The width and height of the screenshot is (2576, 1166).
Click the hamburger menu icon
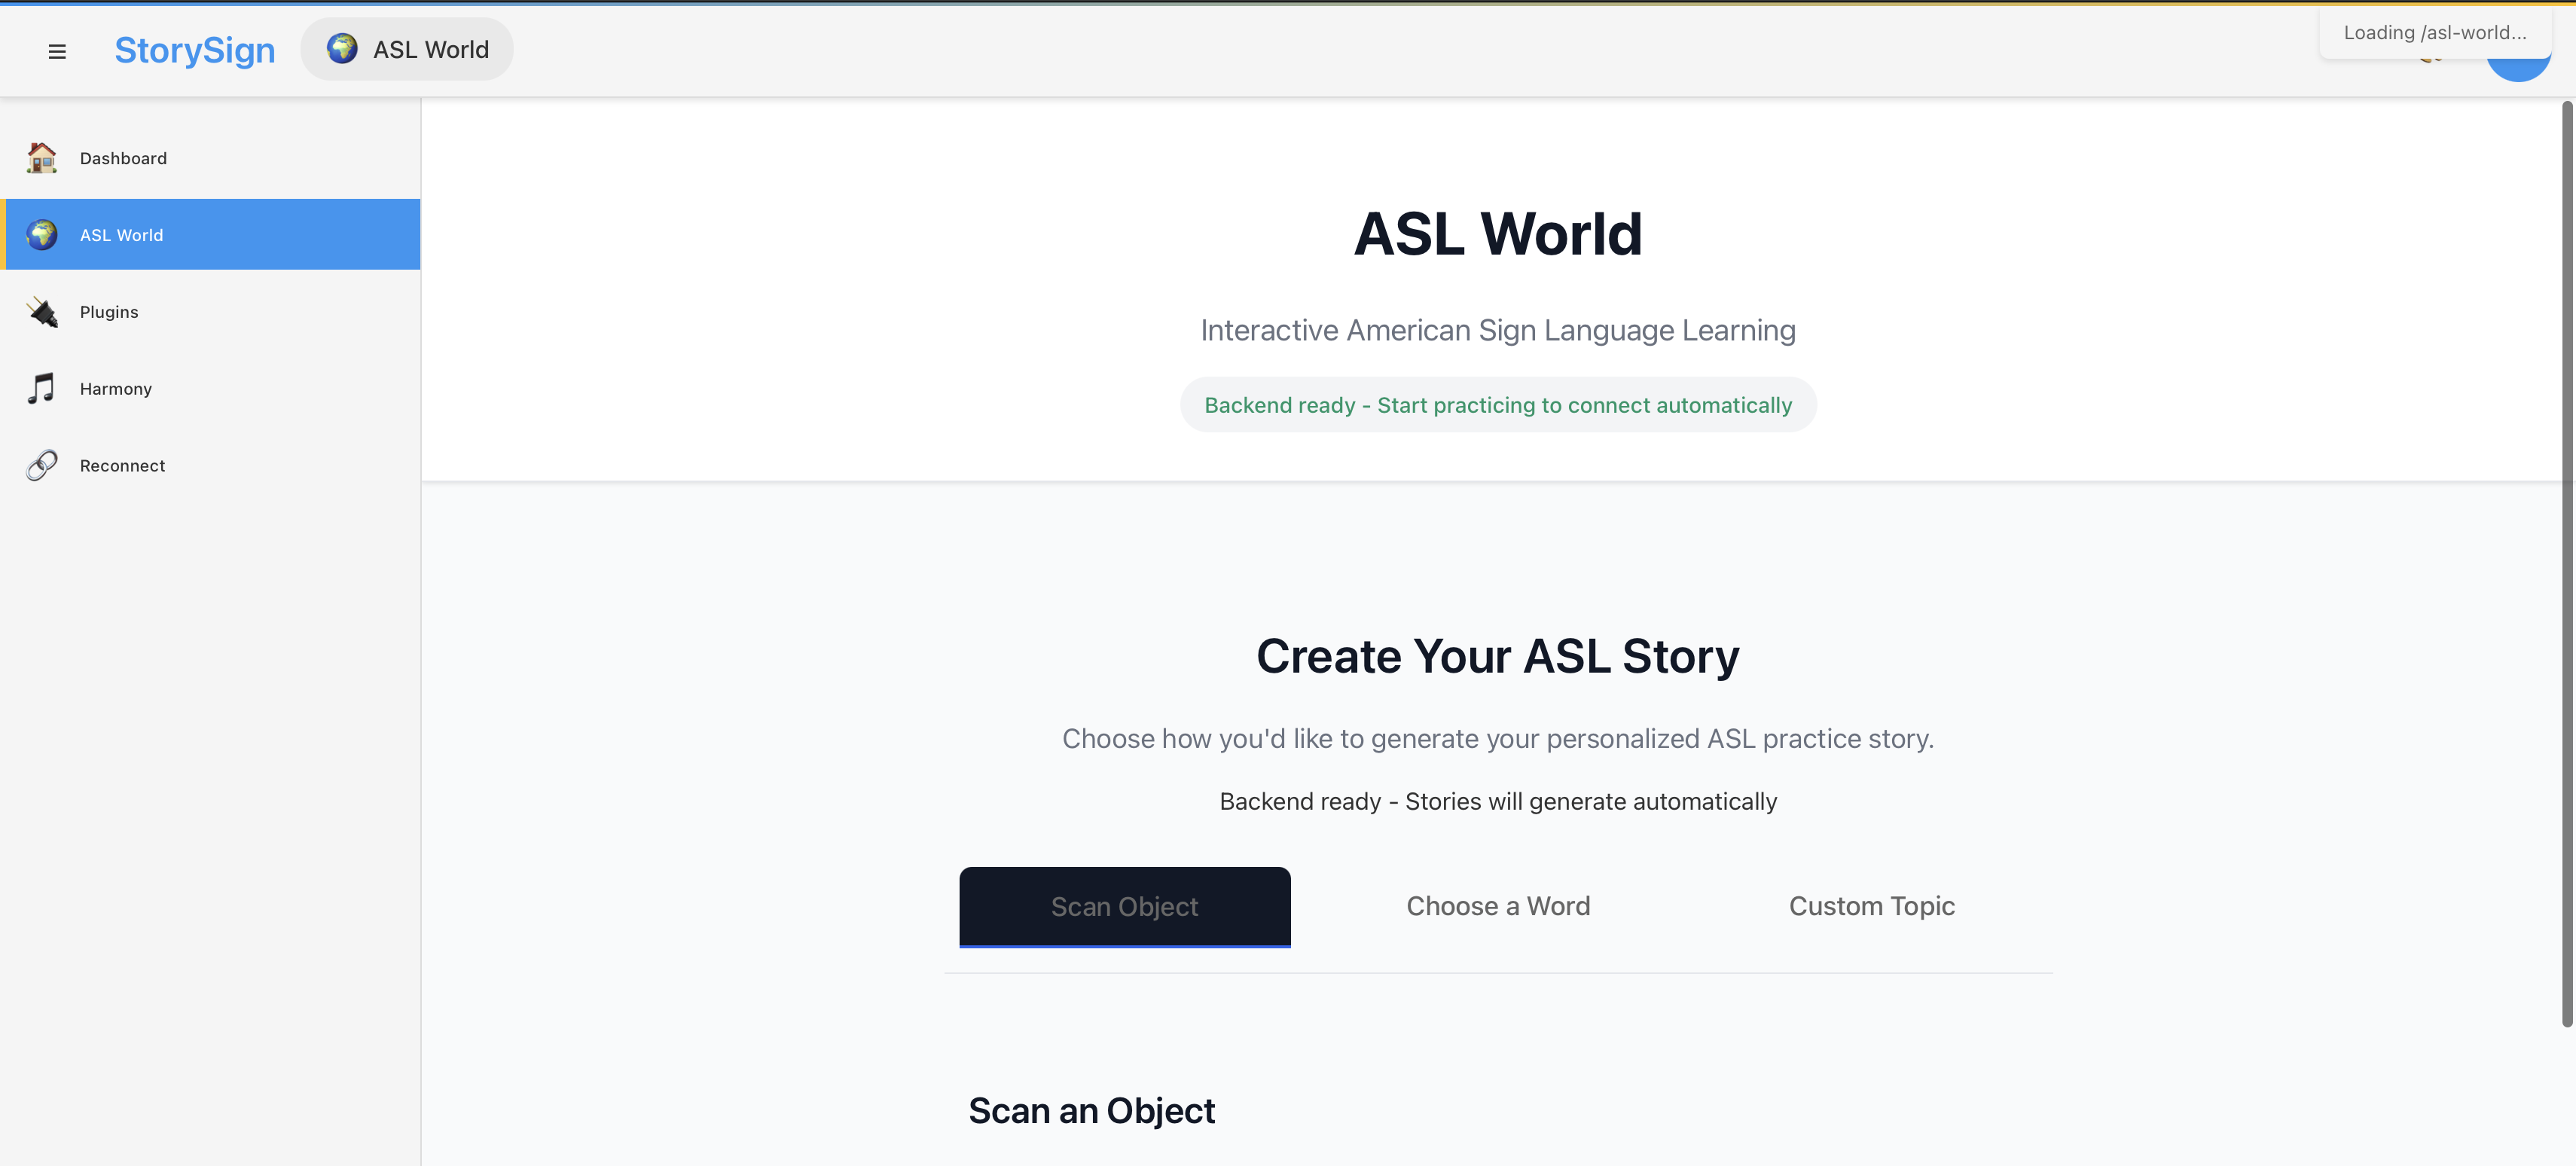click(57, 51)
